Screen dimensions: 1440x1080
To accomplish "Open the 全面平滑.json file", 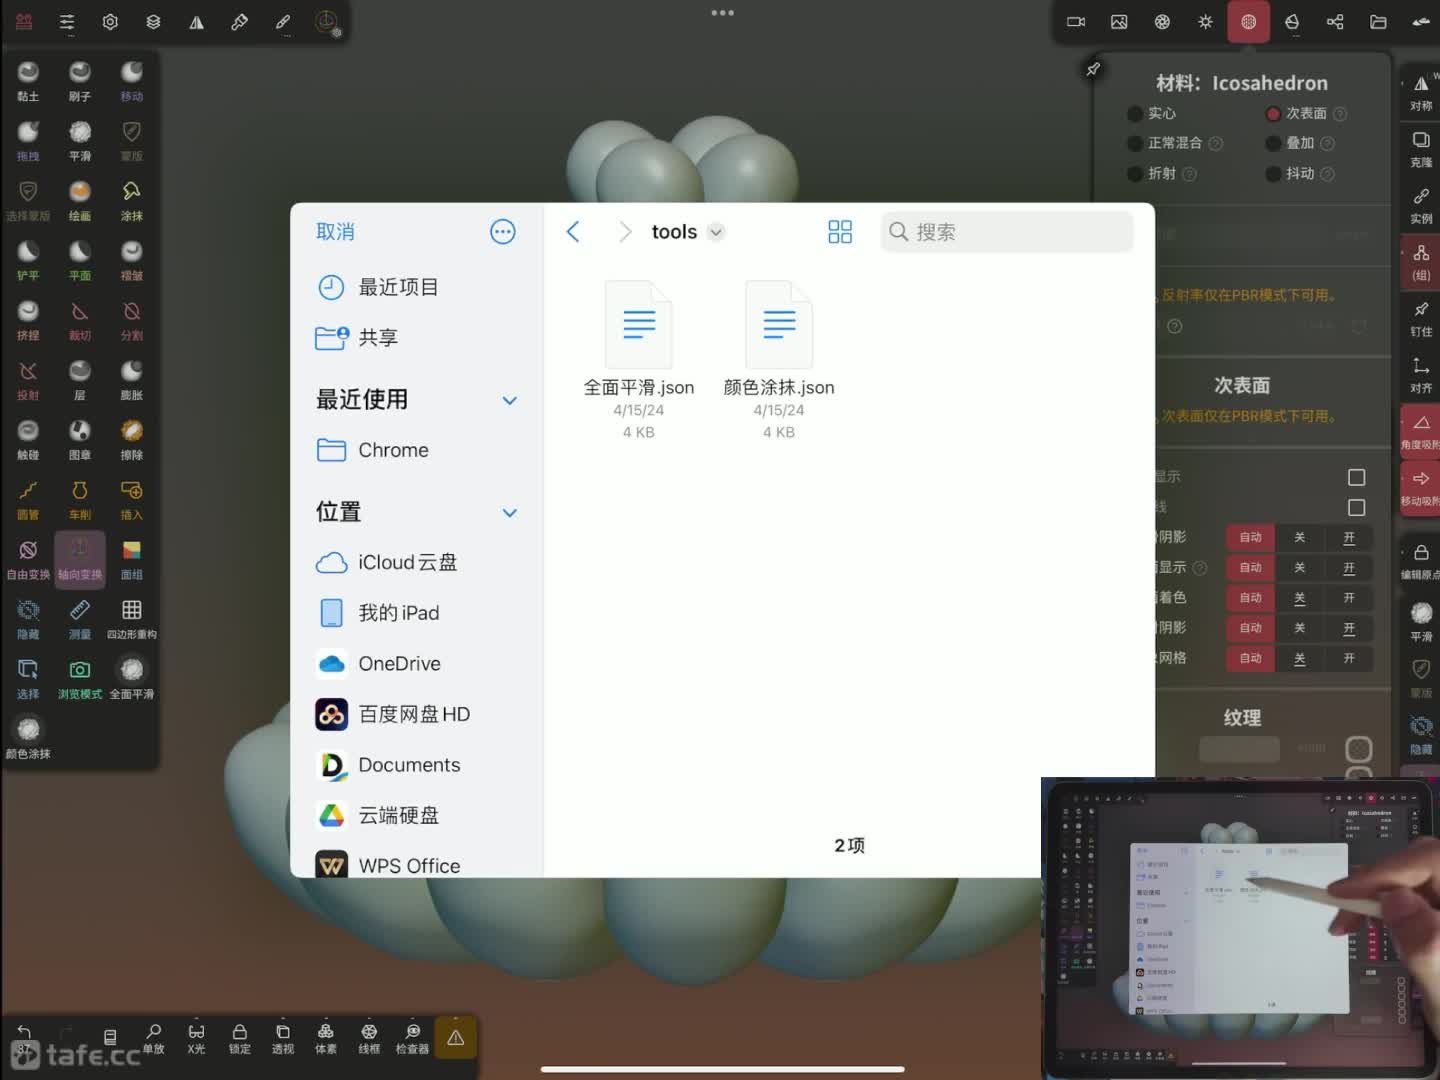I will click(639, 360).
